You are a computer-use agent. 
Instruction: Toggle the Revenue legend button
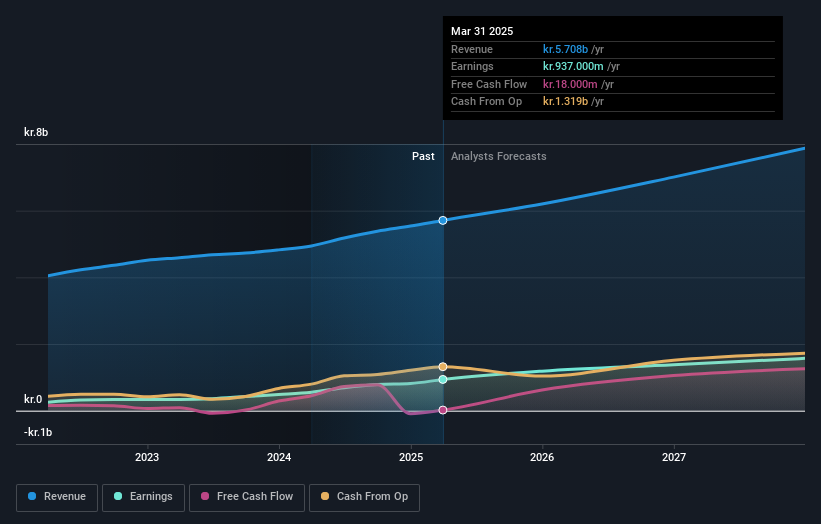[57, 497]
